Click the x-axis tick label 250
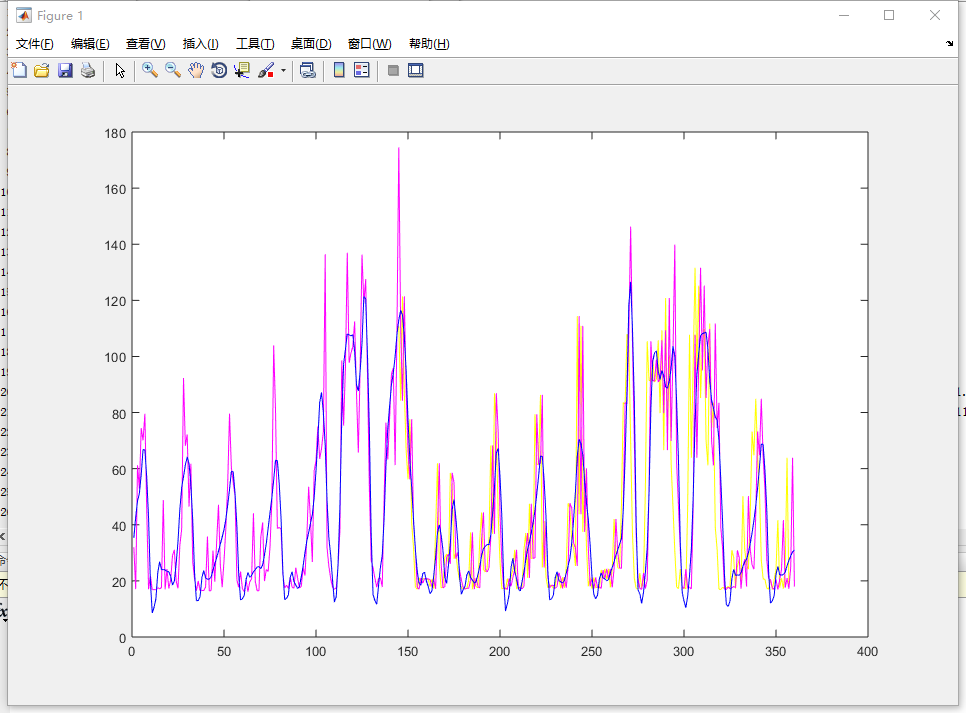Screen dimensions: 966x713 coord(591,651)
